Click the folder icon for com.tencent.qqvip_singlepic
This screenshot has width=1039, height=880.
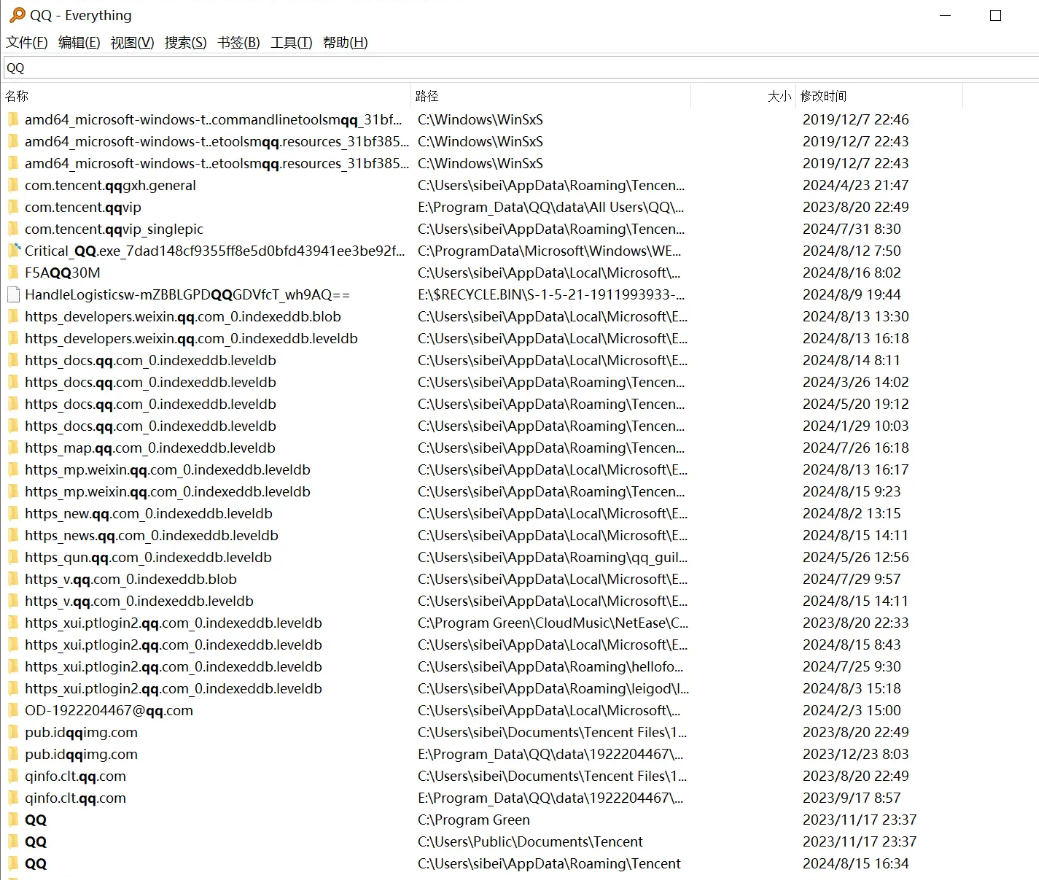(13, 229)
